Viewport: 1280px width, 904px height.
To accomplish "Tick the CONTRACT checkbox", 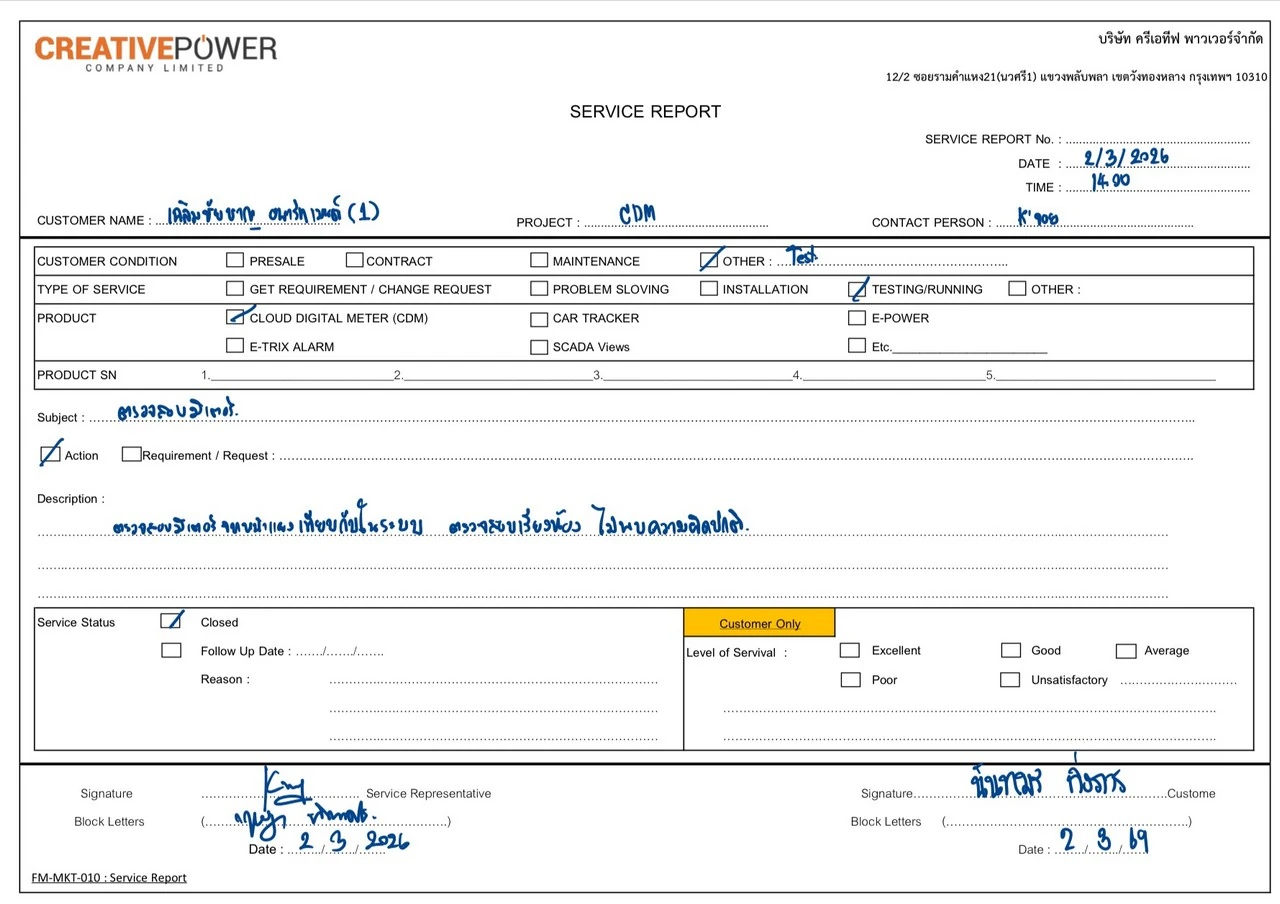I will click(354, 260).
